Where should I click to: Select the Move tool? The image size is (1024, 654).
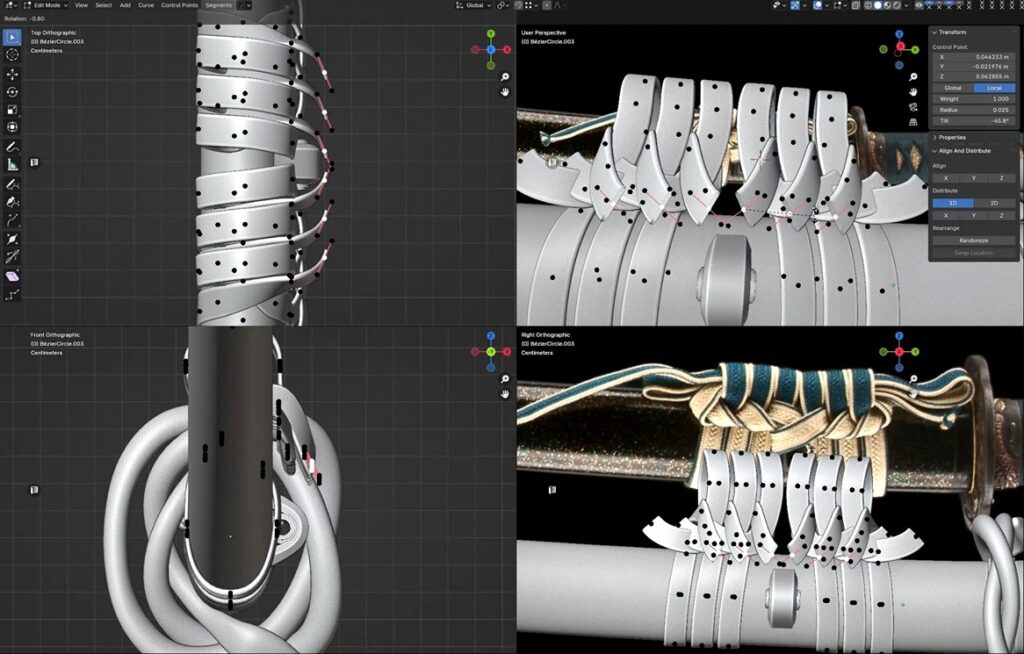coord(12,74)
